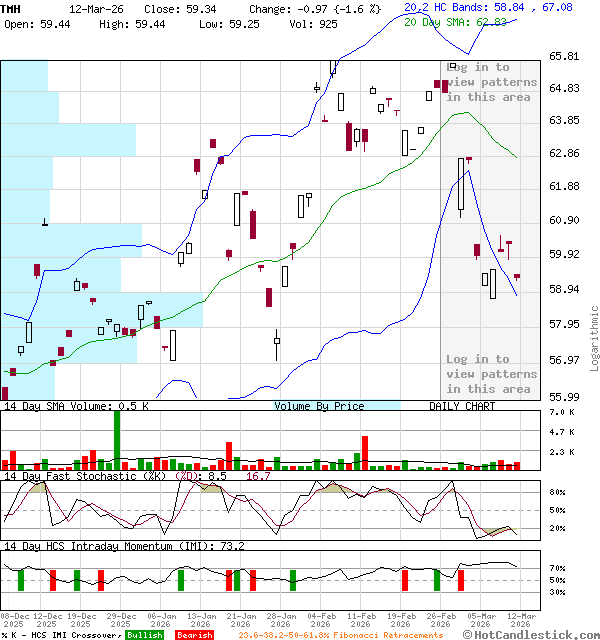Click the tall red volume bar in February
This screenshot has width=600, height=640.
365,452
